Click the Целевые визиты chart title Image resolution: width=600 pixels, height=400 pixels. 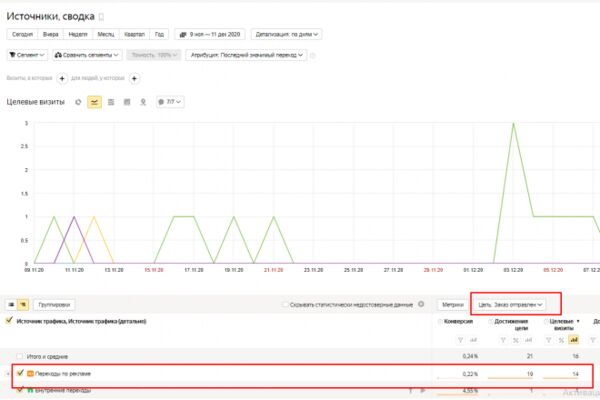(x=36, y=102)
